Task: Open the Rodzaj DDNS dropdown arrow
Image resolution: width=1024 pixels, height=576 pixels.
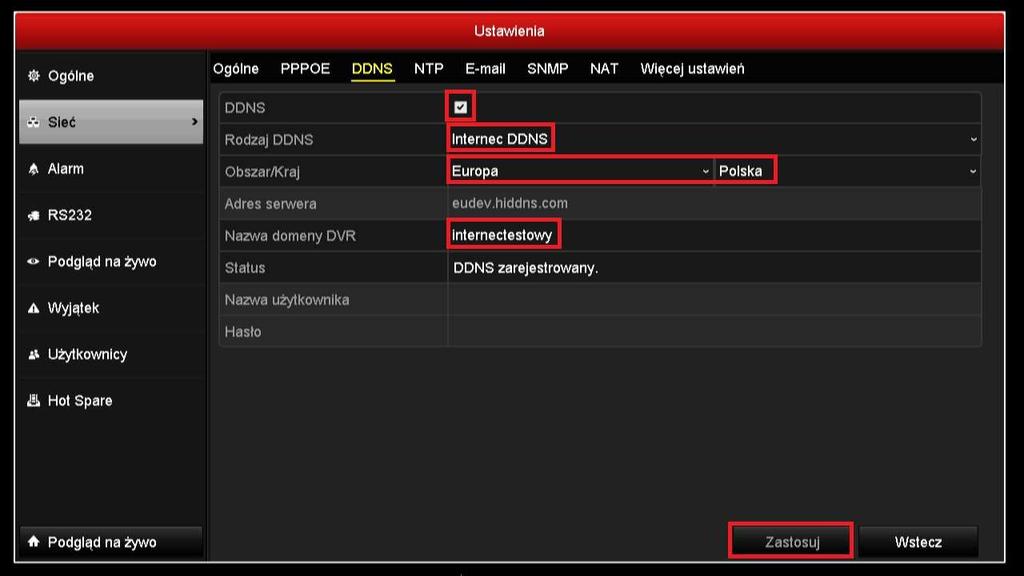Action: 973,139
